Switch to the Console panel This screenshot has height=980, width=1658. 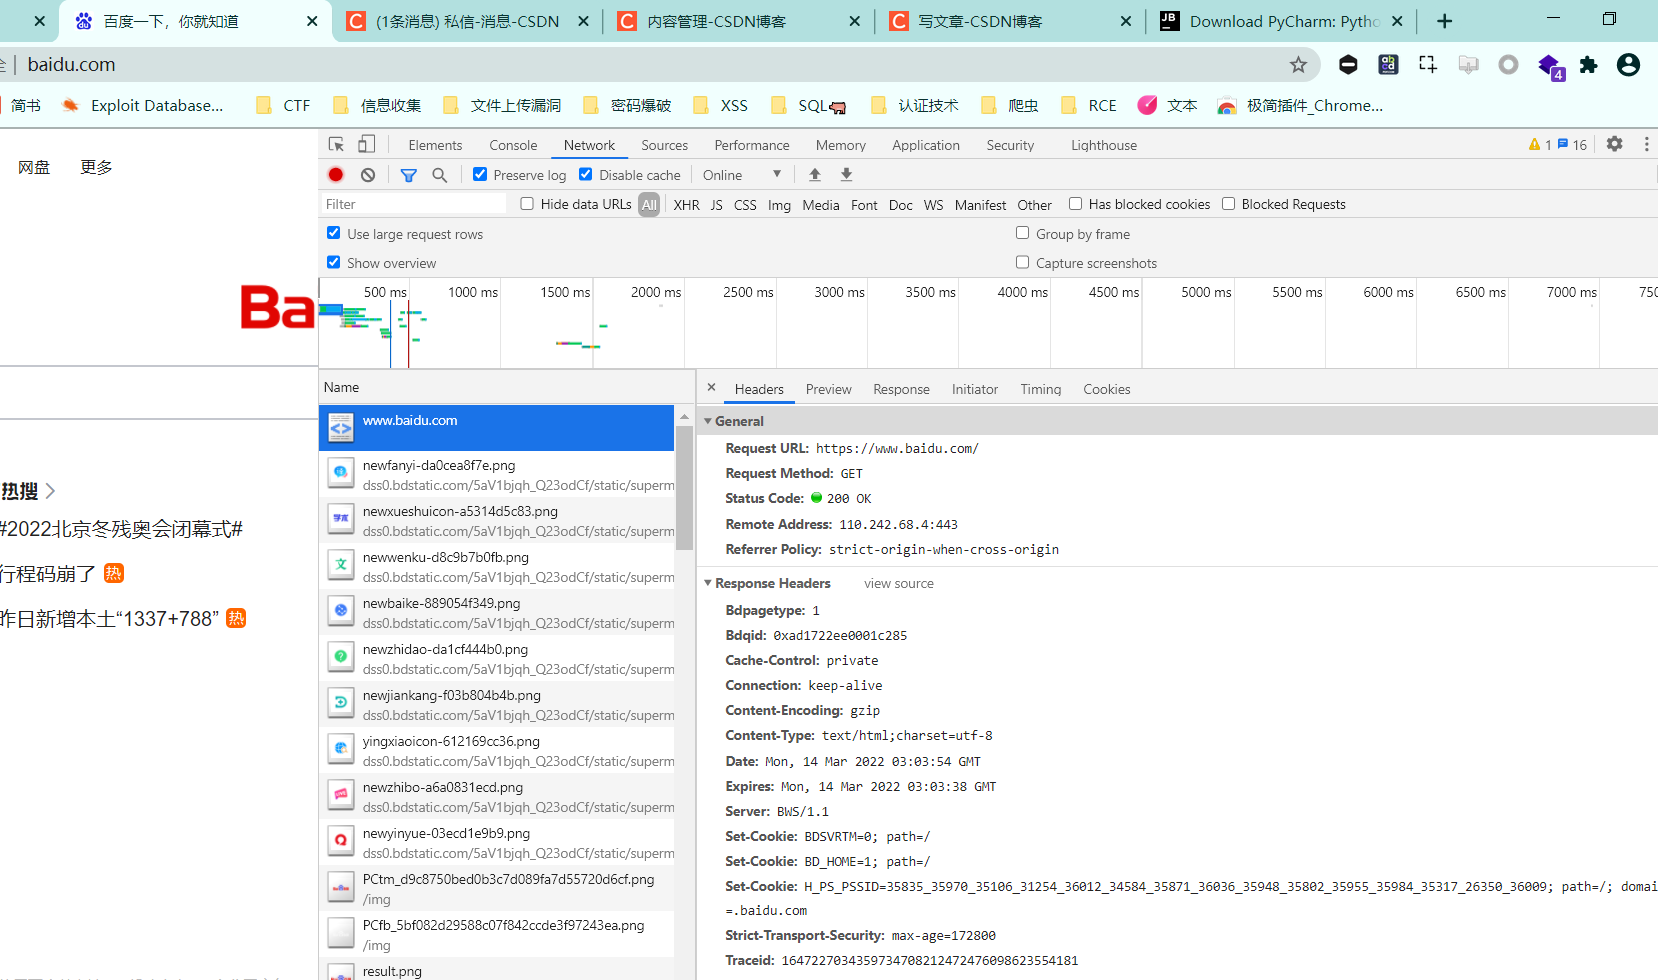[513, 145]
